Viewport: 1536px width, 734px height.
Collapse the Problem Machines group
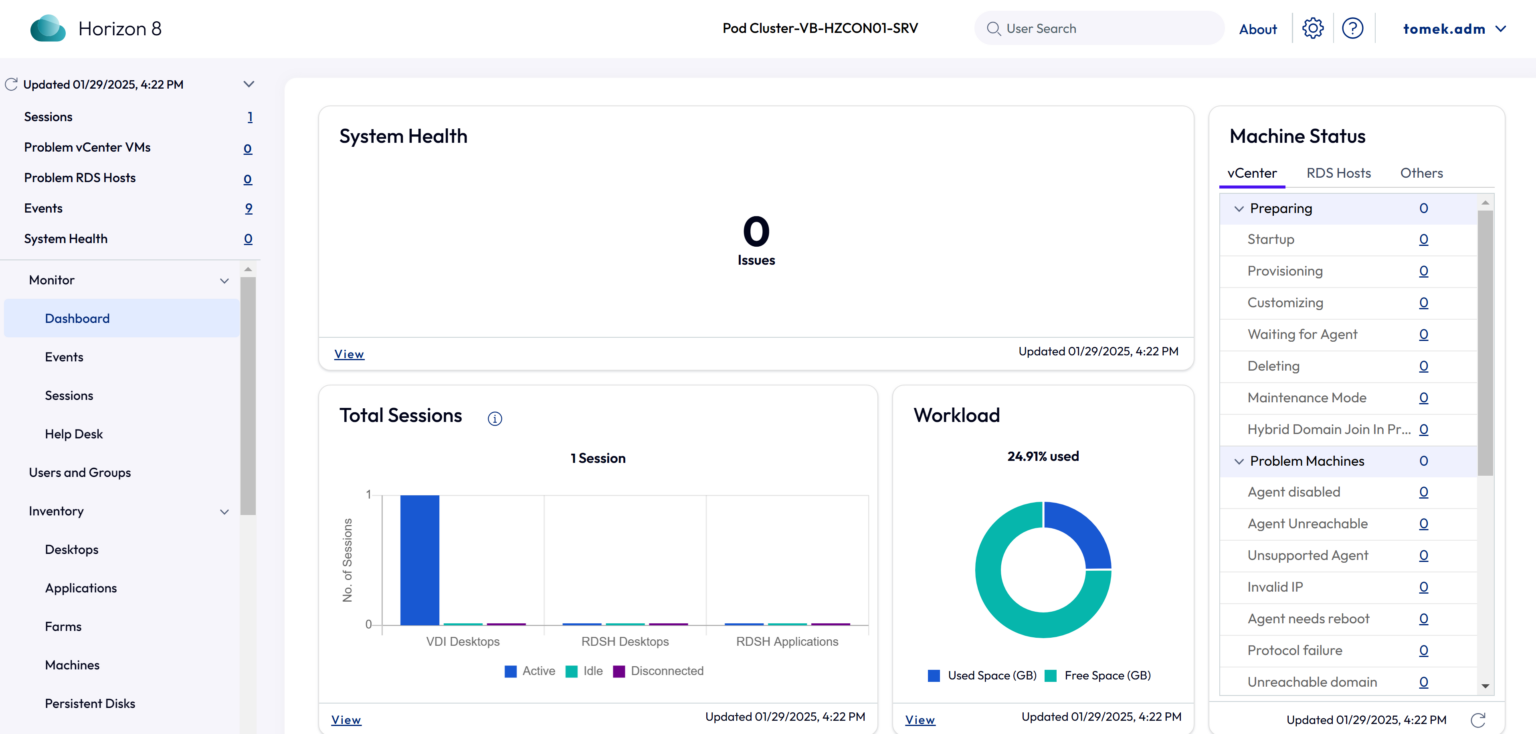1240,461
